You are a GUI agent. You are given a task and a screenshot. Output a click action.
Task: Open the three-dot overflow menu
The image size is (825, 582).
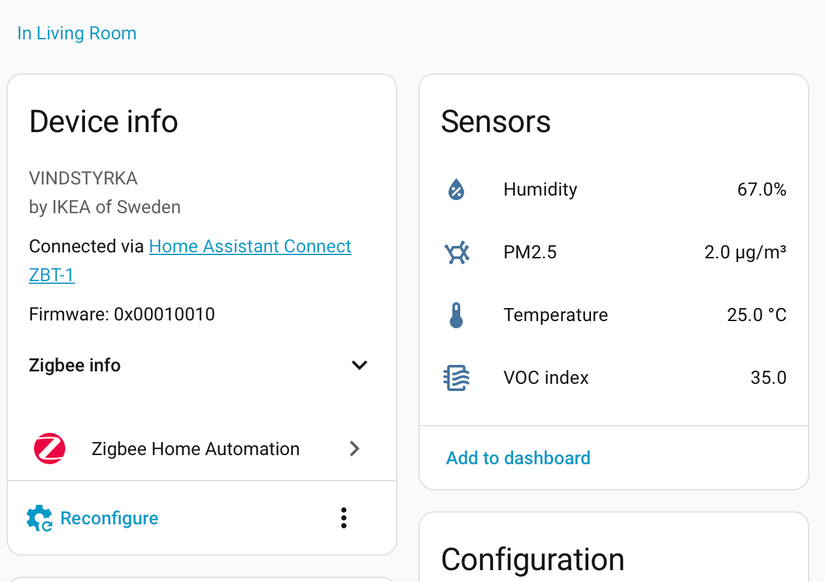point(343,518)
